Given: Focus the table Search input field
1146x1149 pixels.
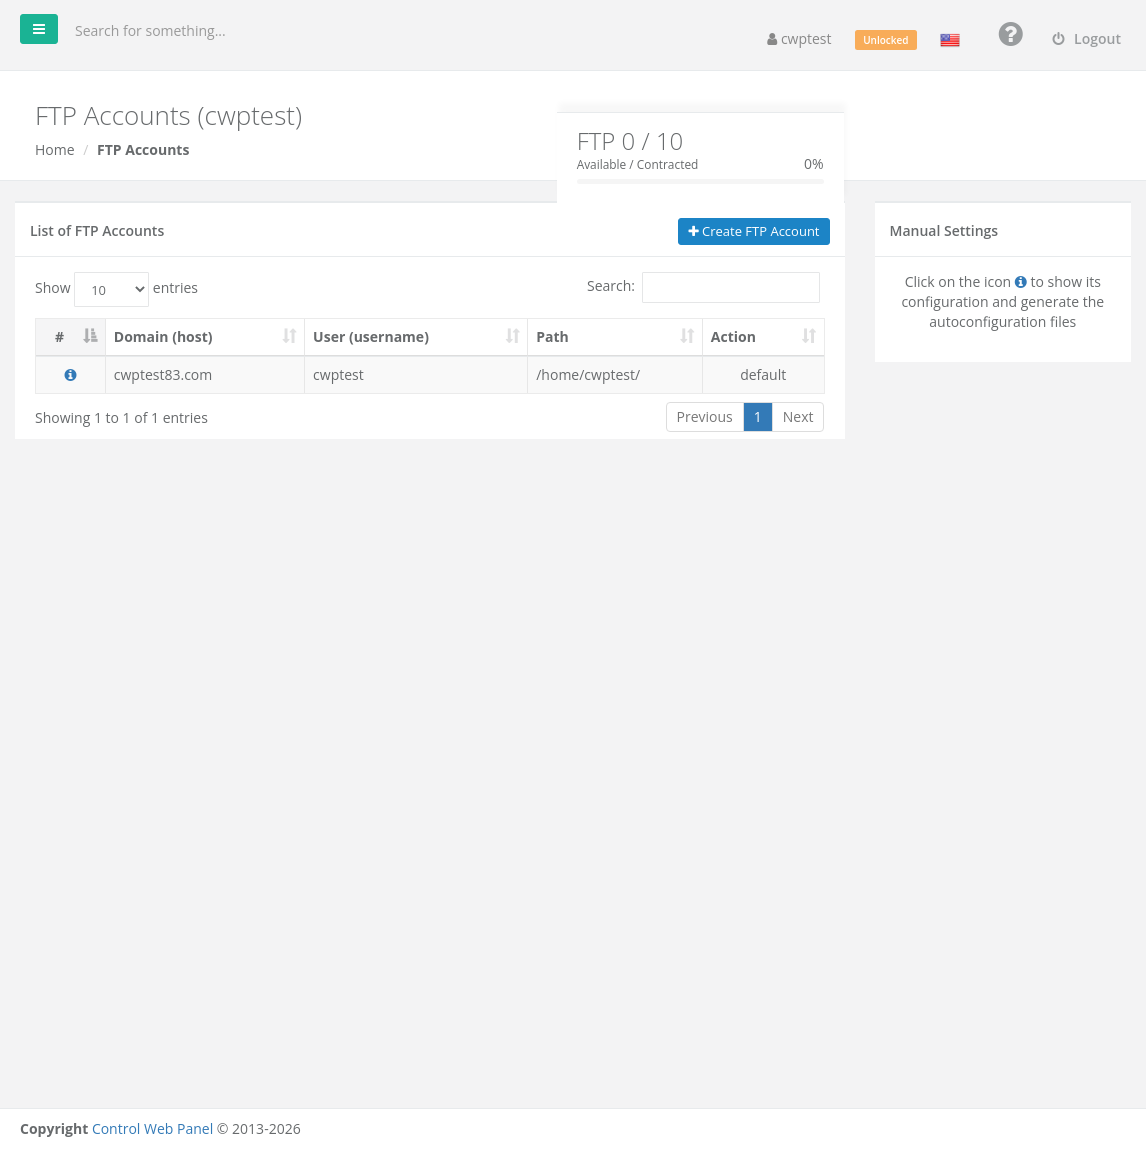Looking at the screenshot, I should click(731, 287).
